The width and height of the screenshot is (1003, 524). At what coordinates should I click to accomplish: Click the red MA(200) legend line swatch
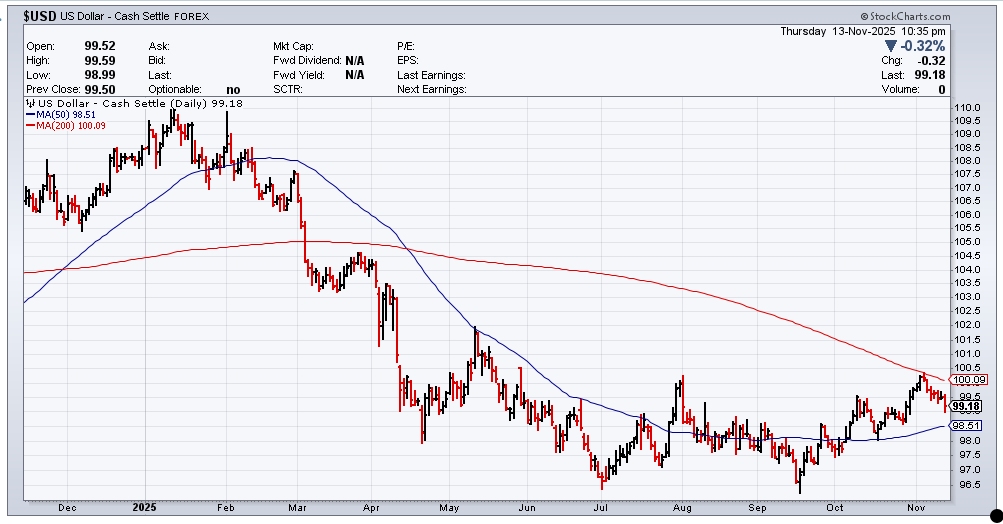coord(30,125)
